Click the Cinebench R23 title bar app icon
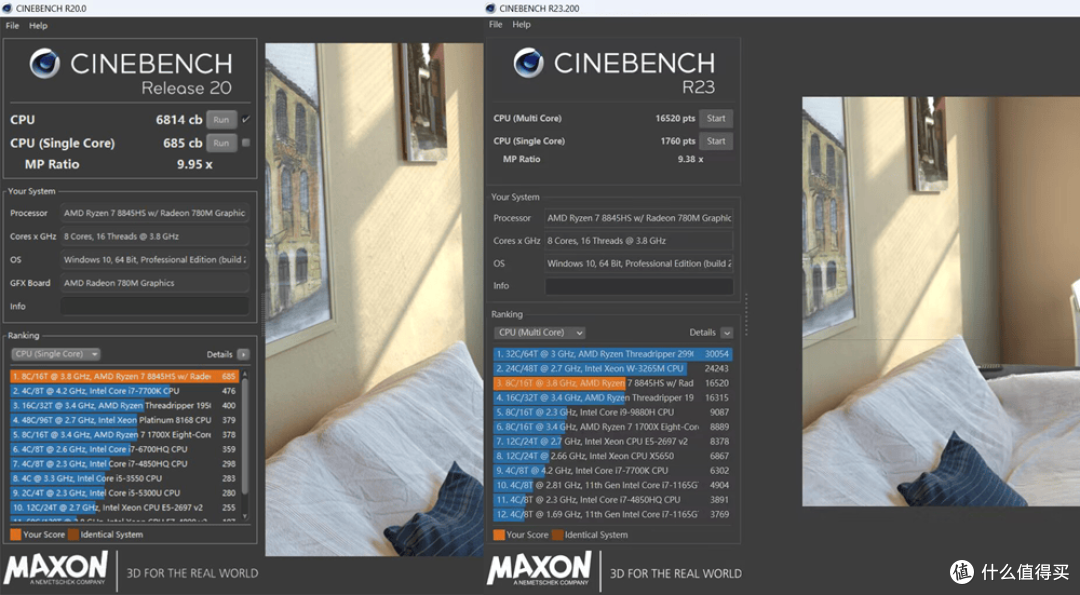The height and width of the screenshot is (595, 1080). [x=493, y=8]
